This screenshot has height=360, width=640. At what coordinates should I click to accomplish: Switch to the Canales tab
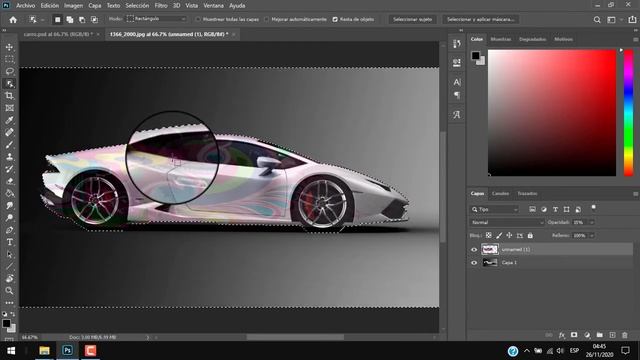point(500,193)
